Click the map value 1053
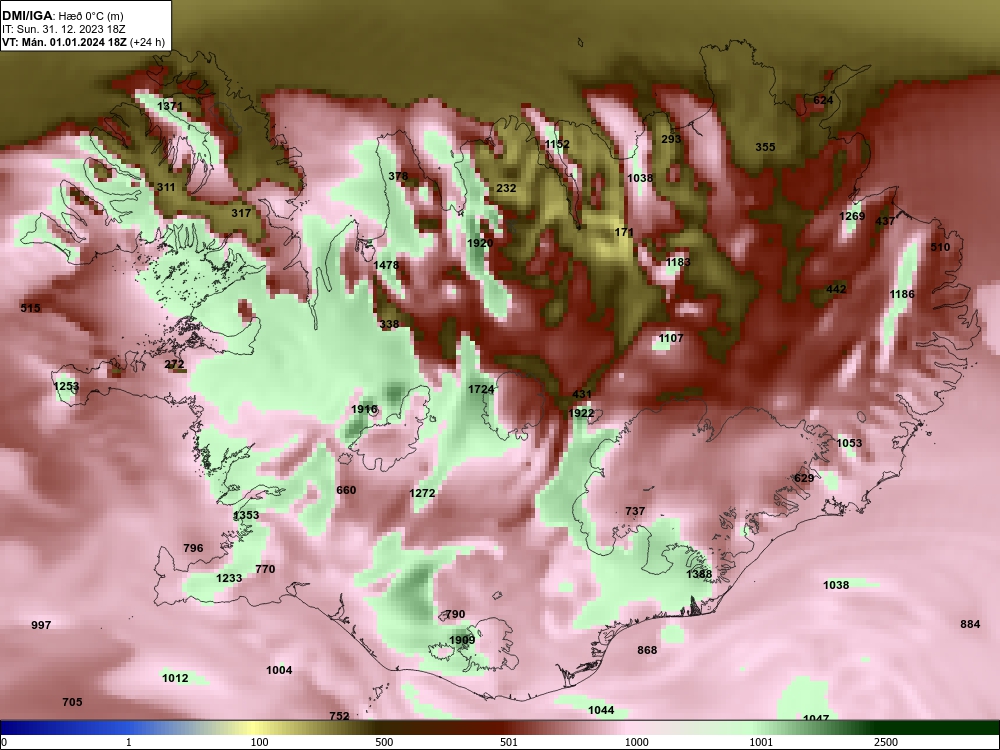Image resolution: width=1000 pixels, height=750 pixels. click(849, 443)
